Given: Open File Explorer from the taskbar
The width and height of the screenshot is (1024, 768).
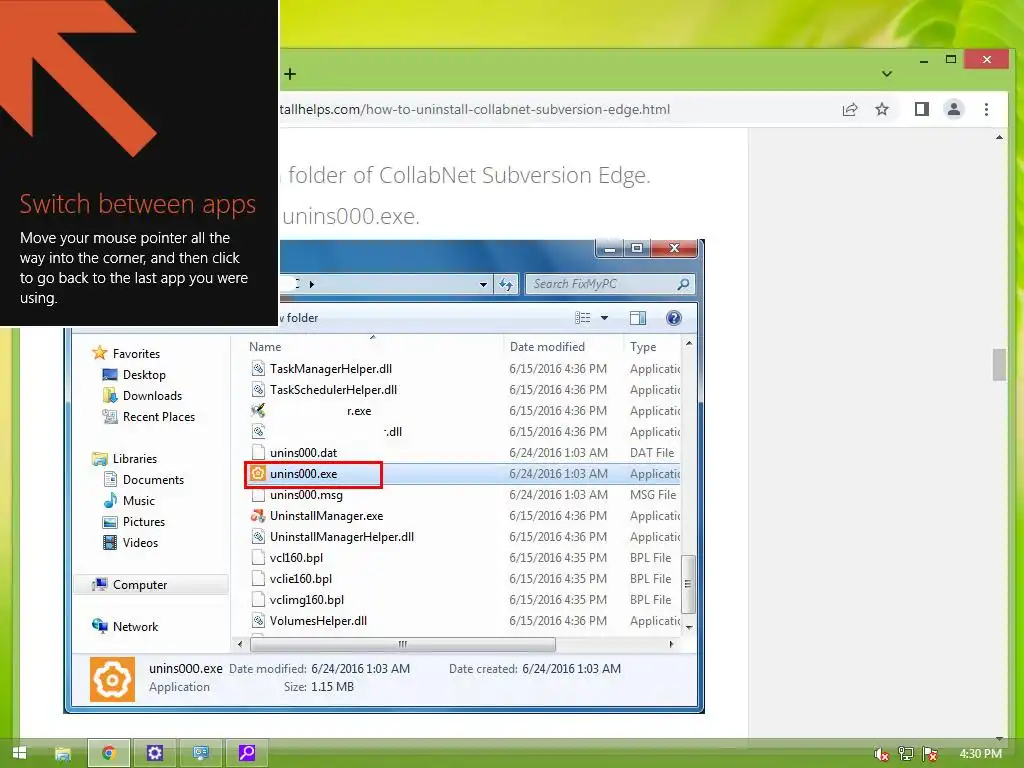Looking at the screenshot, I should coord(63,754).
